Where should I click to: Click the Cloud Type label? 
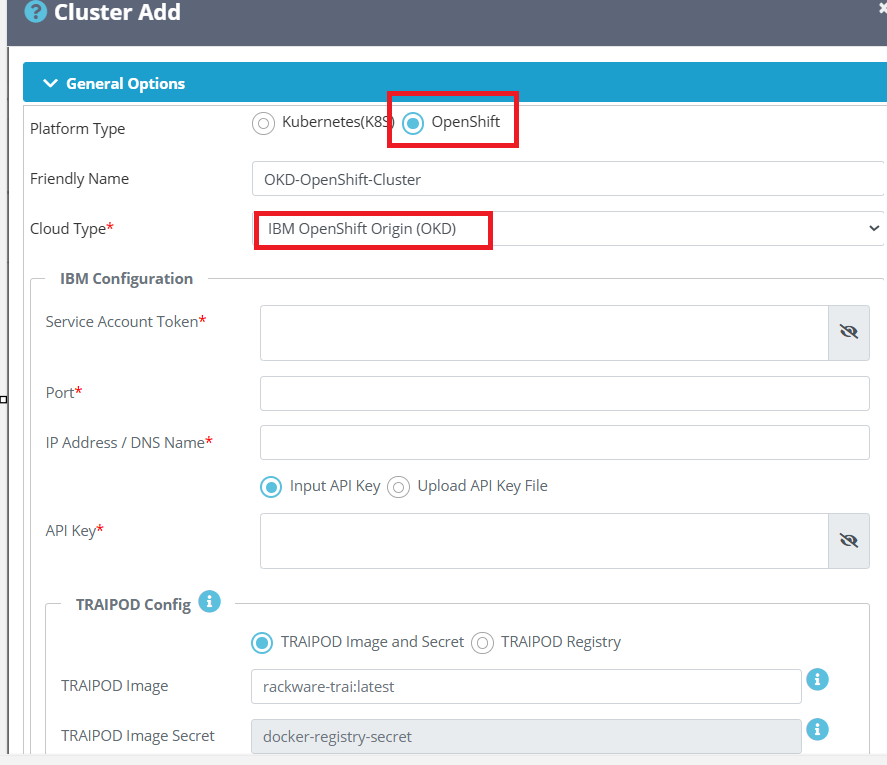point(72,229)
